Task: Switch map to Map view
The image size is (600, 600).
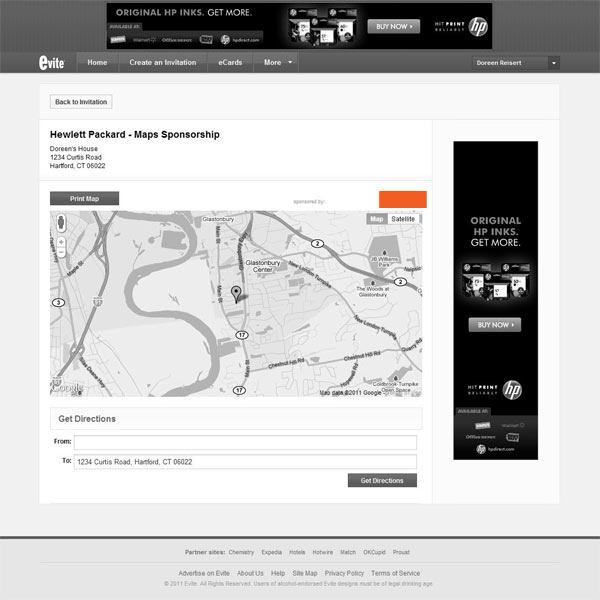Action: click(x=377, y=219)
